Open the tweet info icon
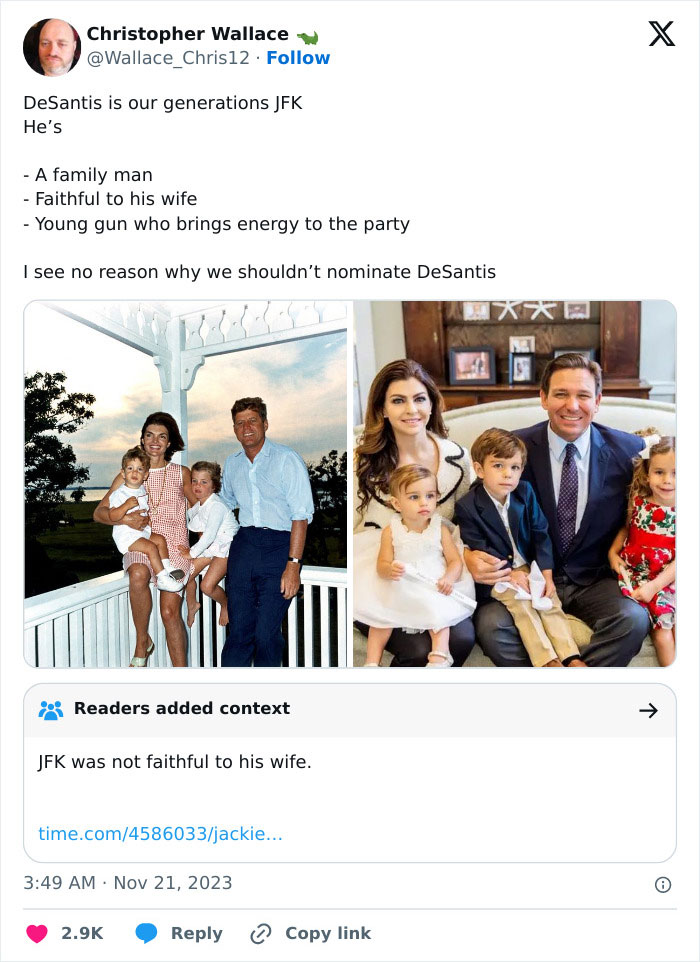This screenshot has height=962, width=700. pyautogui.click(x=662, y=884)
